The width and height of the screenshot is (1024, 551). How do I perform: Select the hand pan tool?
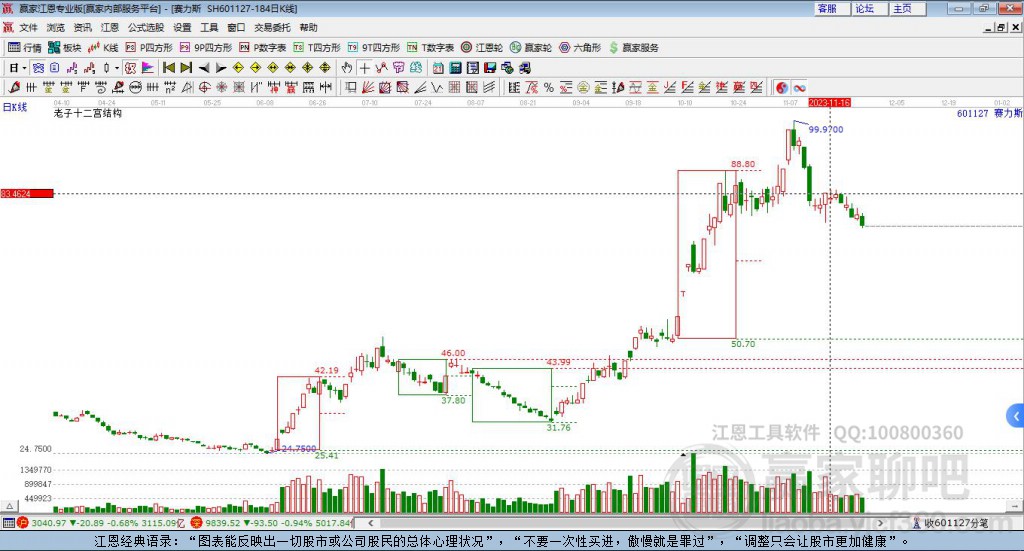pyautogui.click(x=347, y=68)
